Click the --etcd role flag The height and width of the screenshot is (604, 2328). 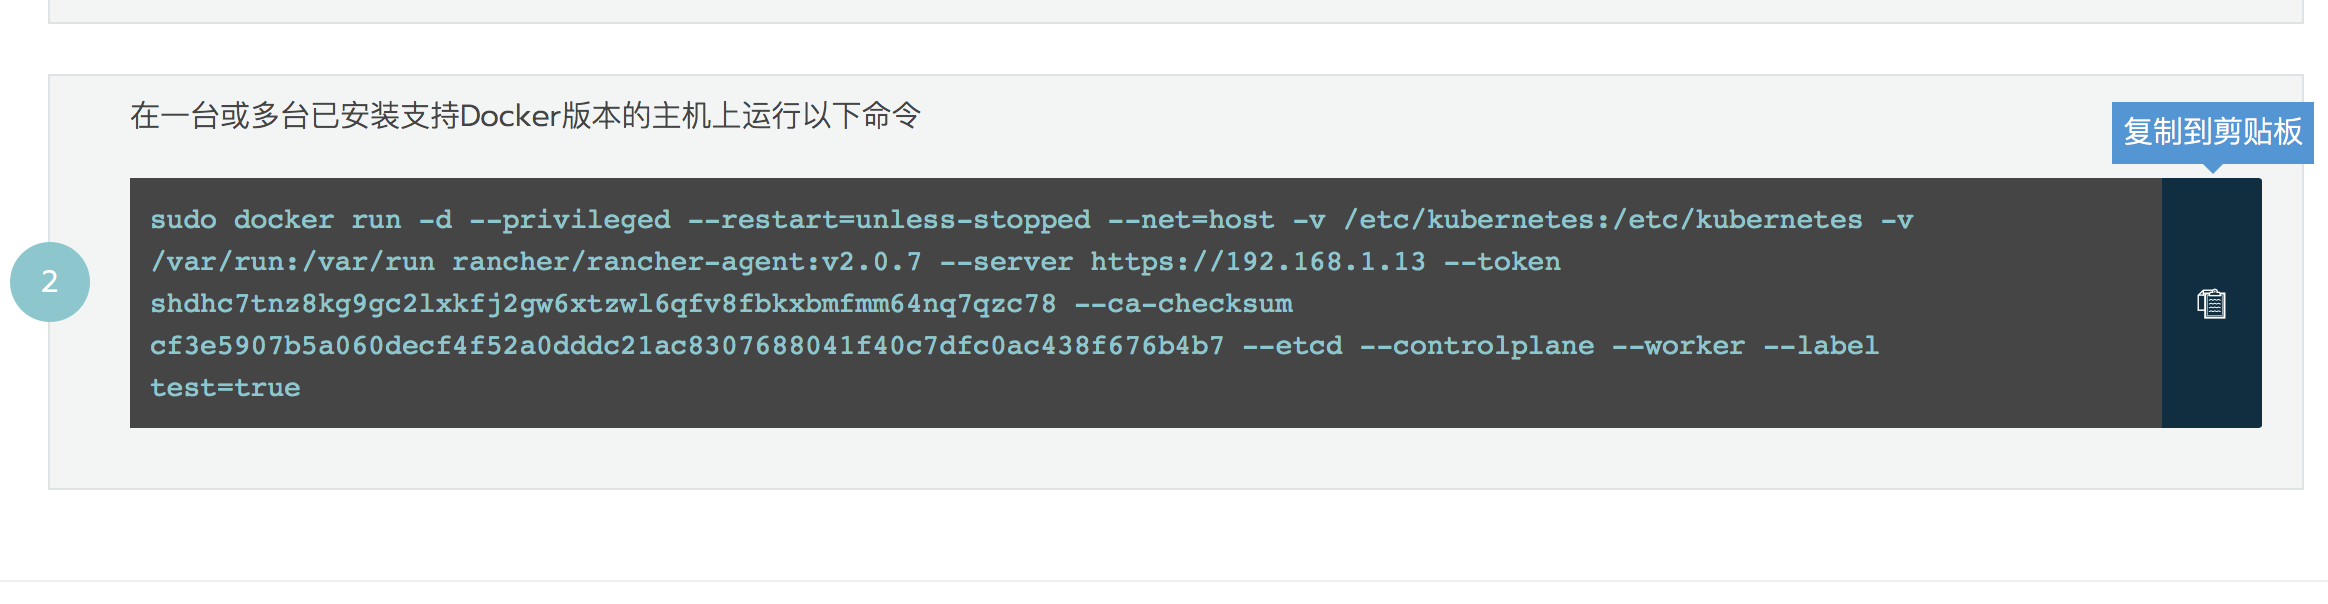[1292, 346]
